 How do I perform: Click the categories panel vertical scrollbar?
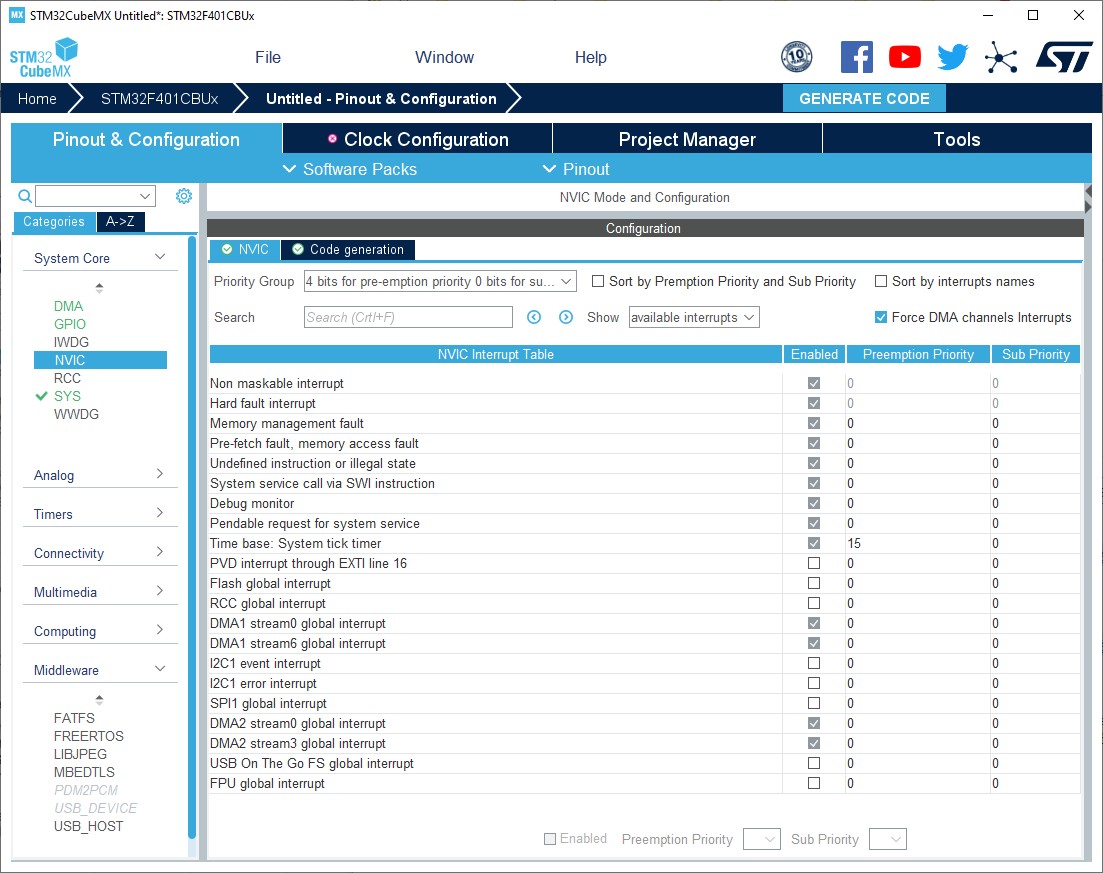pyautogui.click(x=192, y=538)
